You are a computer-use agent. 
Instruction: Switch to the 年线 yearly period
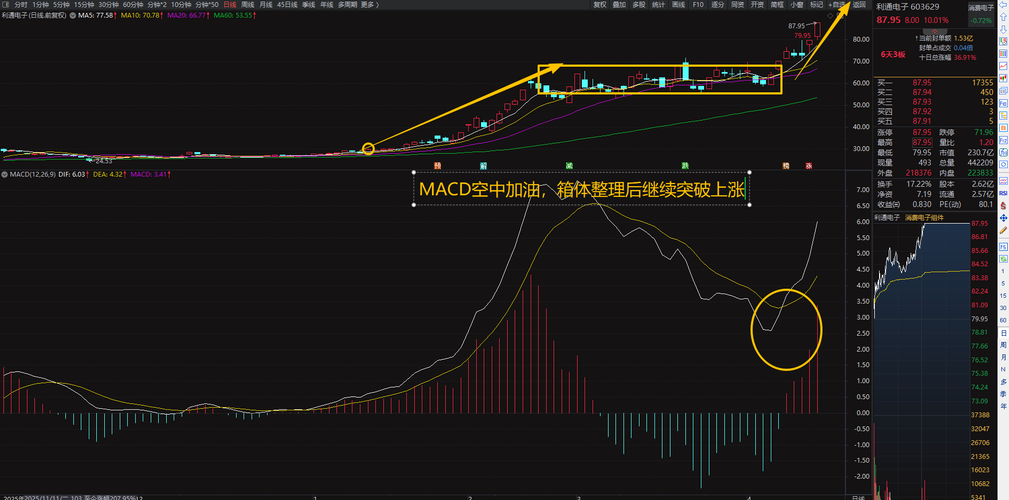[326, 5]
